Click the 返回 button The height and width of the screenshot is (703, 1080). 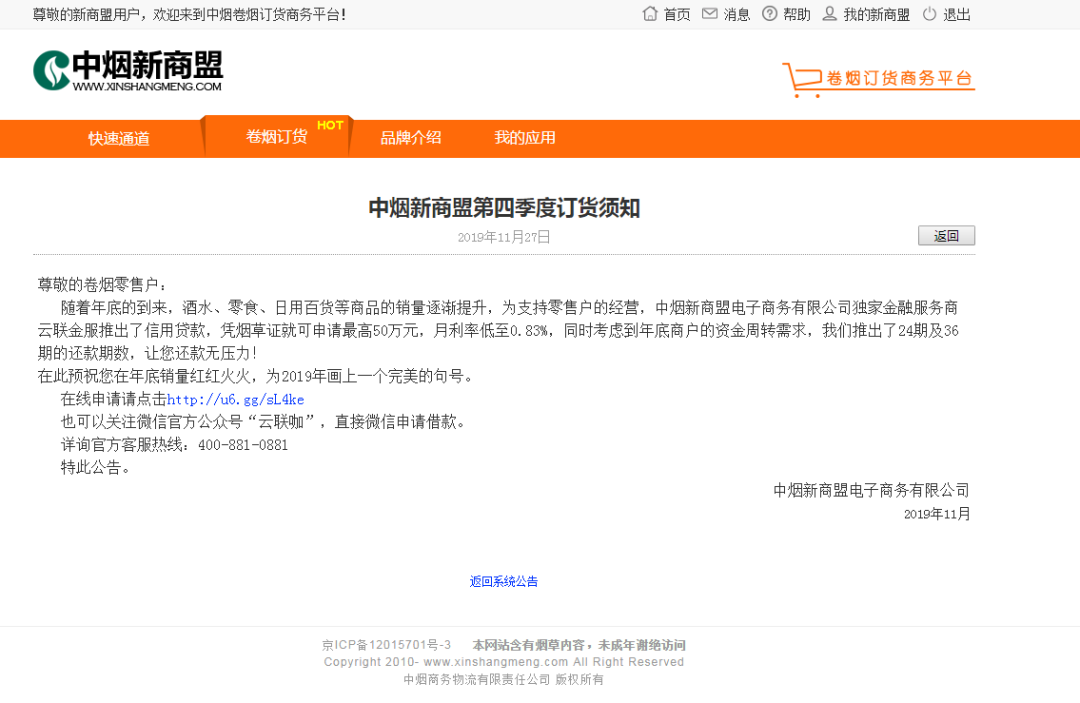pos(946,235)
